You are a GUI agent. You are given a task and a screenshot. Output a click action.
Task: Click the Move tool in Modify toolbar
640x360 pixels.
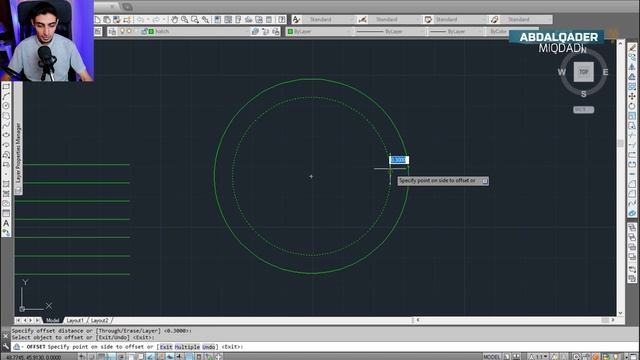[x=632, y=96]
